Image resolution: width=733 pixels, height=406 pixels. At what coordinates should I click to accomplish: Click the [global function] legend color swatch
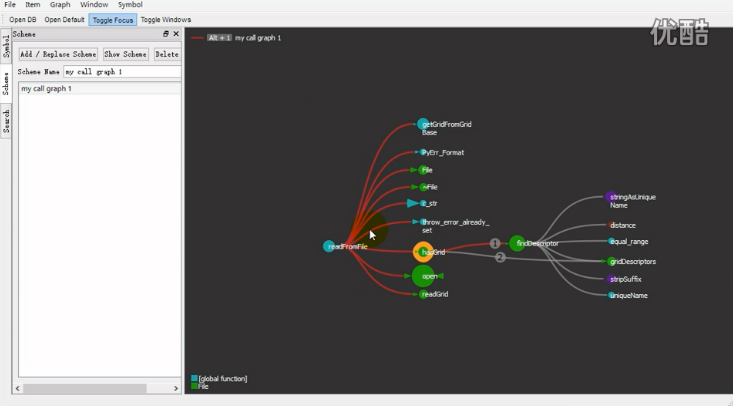pyautogui.click(x=194, y=378)
